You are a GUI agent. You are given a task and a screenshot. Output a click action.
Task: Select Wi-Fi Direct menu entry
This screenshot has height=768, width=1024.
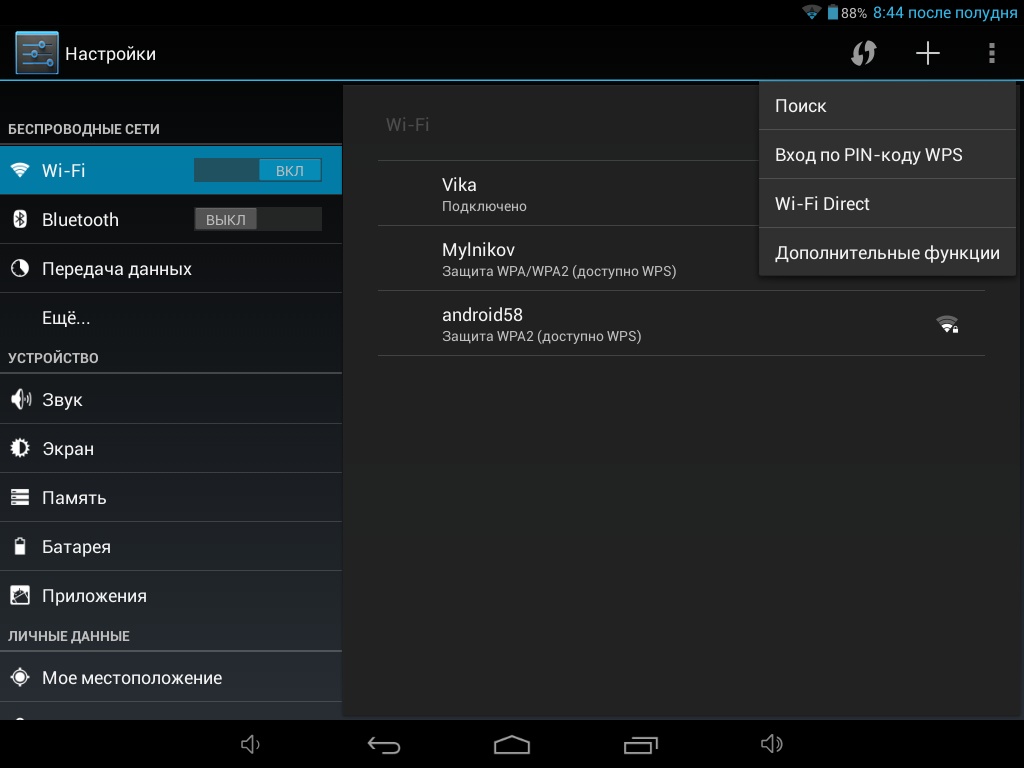click(887, 204)
